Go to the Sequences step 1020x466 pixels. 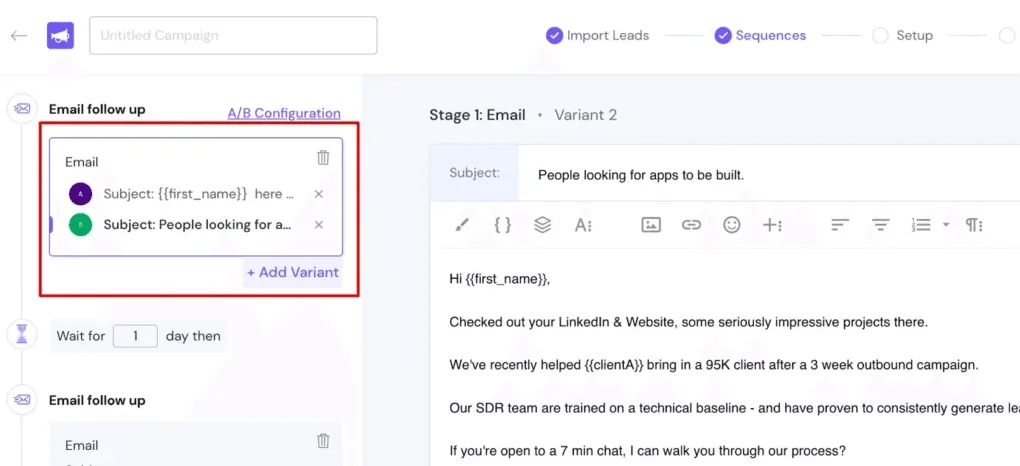770,35
